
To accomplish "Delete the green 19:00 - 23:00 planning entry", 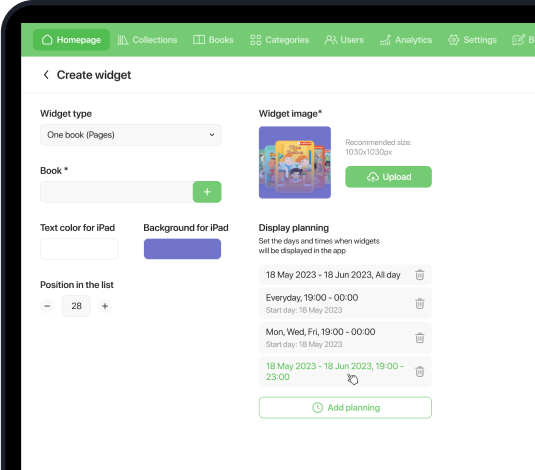I will click(x=420, y=371).
